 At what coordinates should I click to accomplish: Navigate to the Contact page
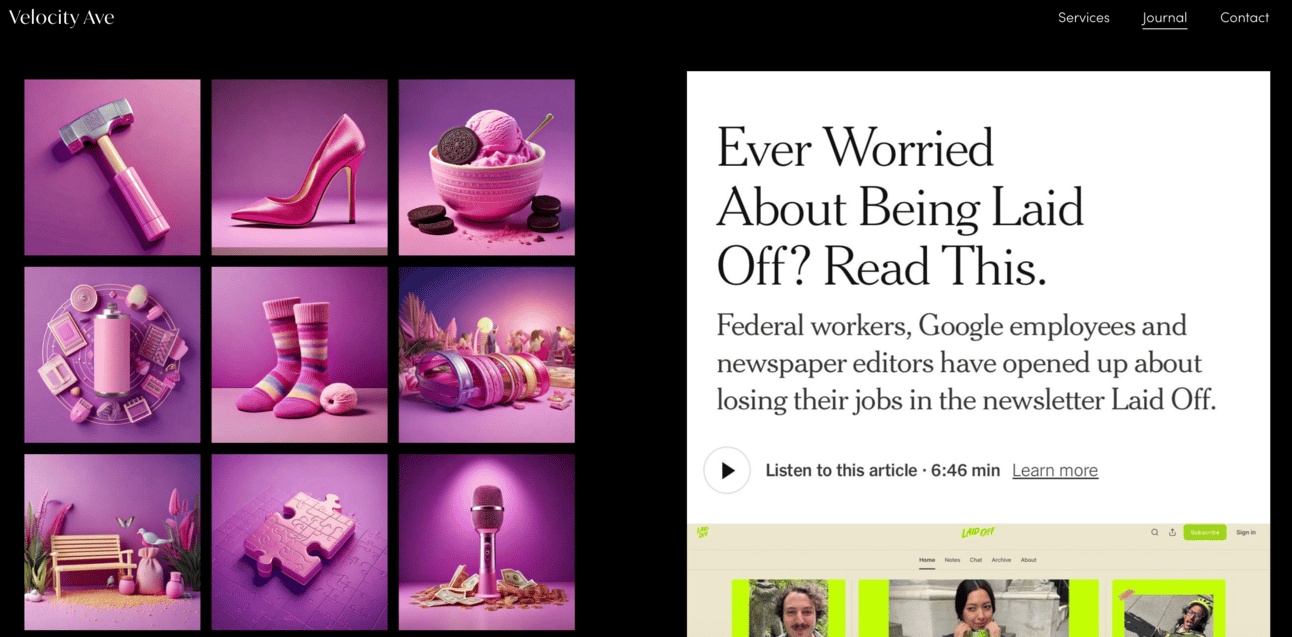click(1244, 17)
